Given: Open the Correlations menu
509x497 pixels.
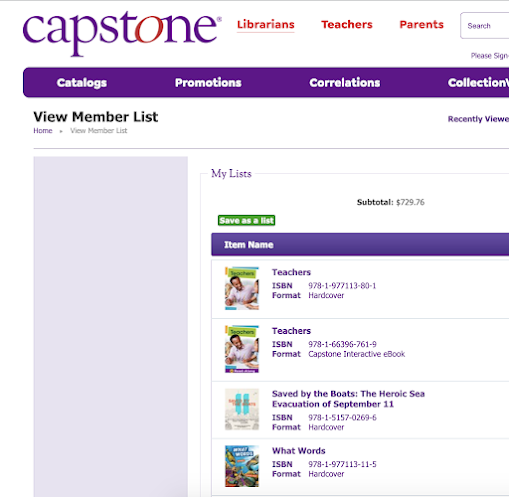Looking at the screenshot, I should [x=345, y=83].
